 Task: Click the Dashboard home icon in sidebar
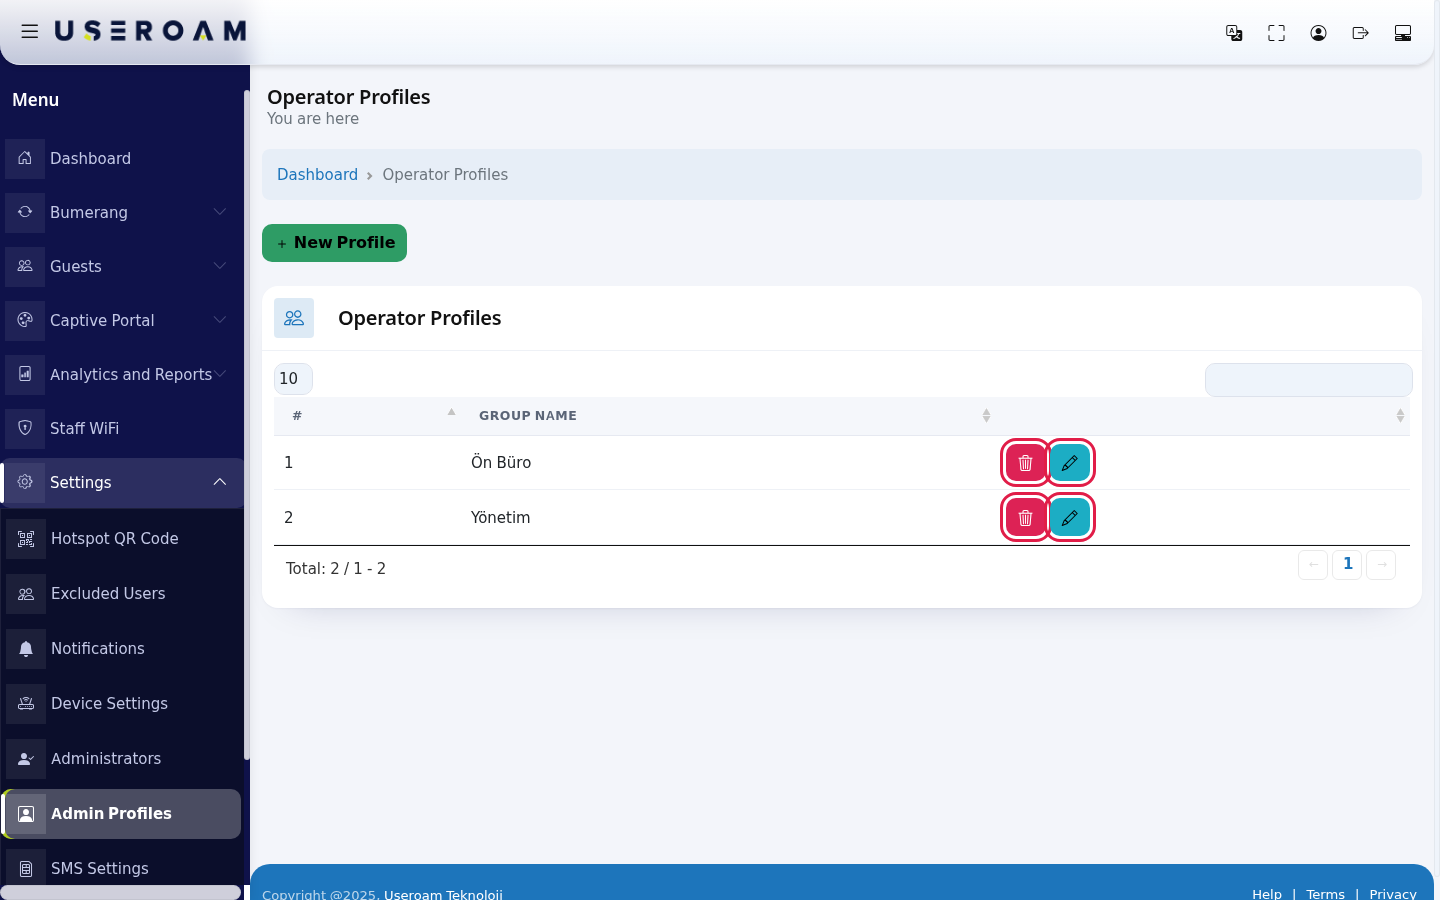25,158
